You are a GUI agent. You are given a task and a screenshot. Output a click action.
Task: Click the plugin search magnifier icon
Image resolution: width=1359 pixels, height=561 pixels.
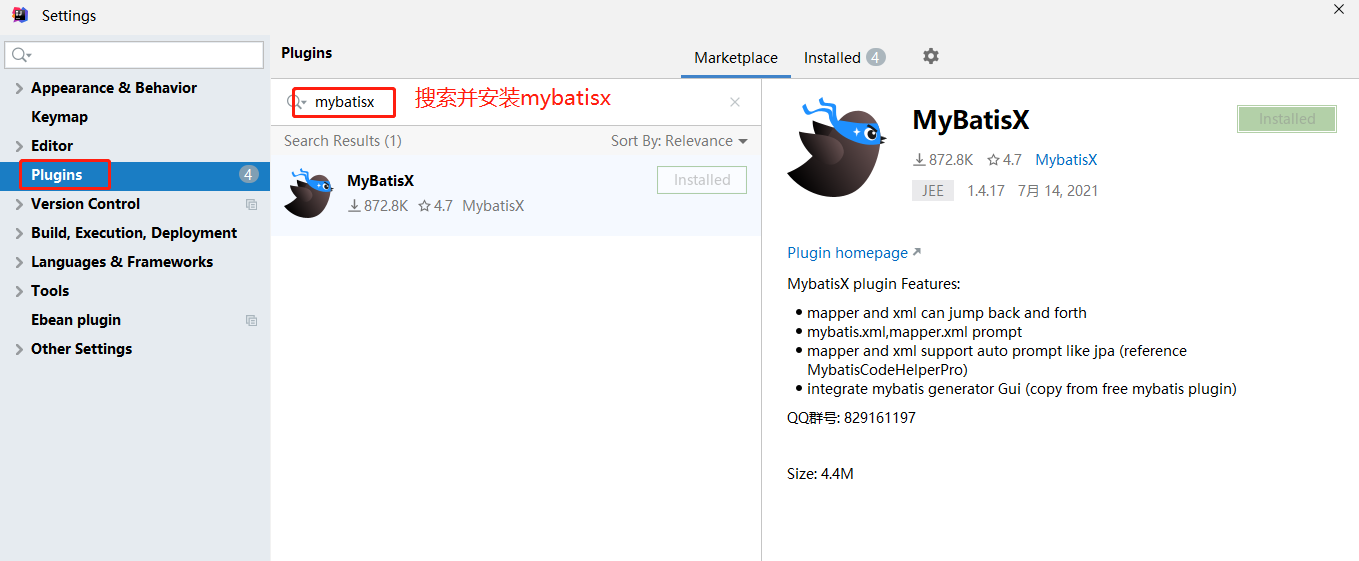tap(297, 102)
